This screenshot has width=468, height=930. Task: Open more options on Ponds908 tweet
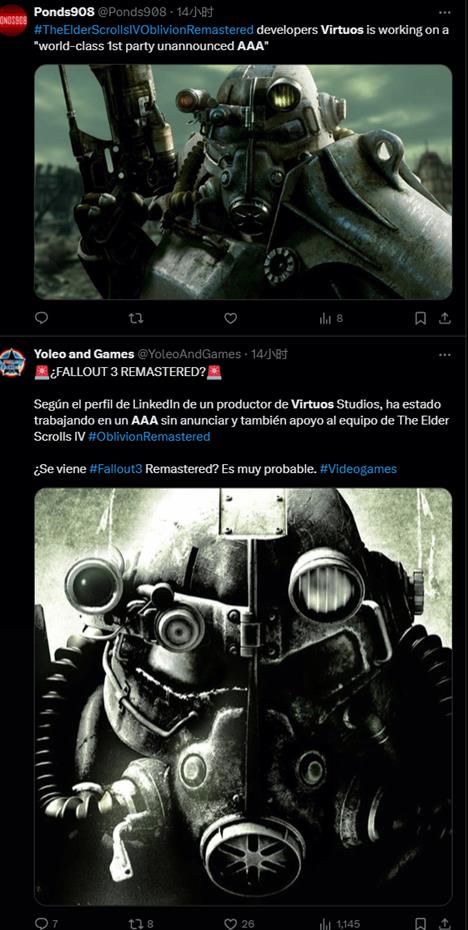pos(444,12)
